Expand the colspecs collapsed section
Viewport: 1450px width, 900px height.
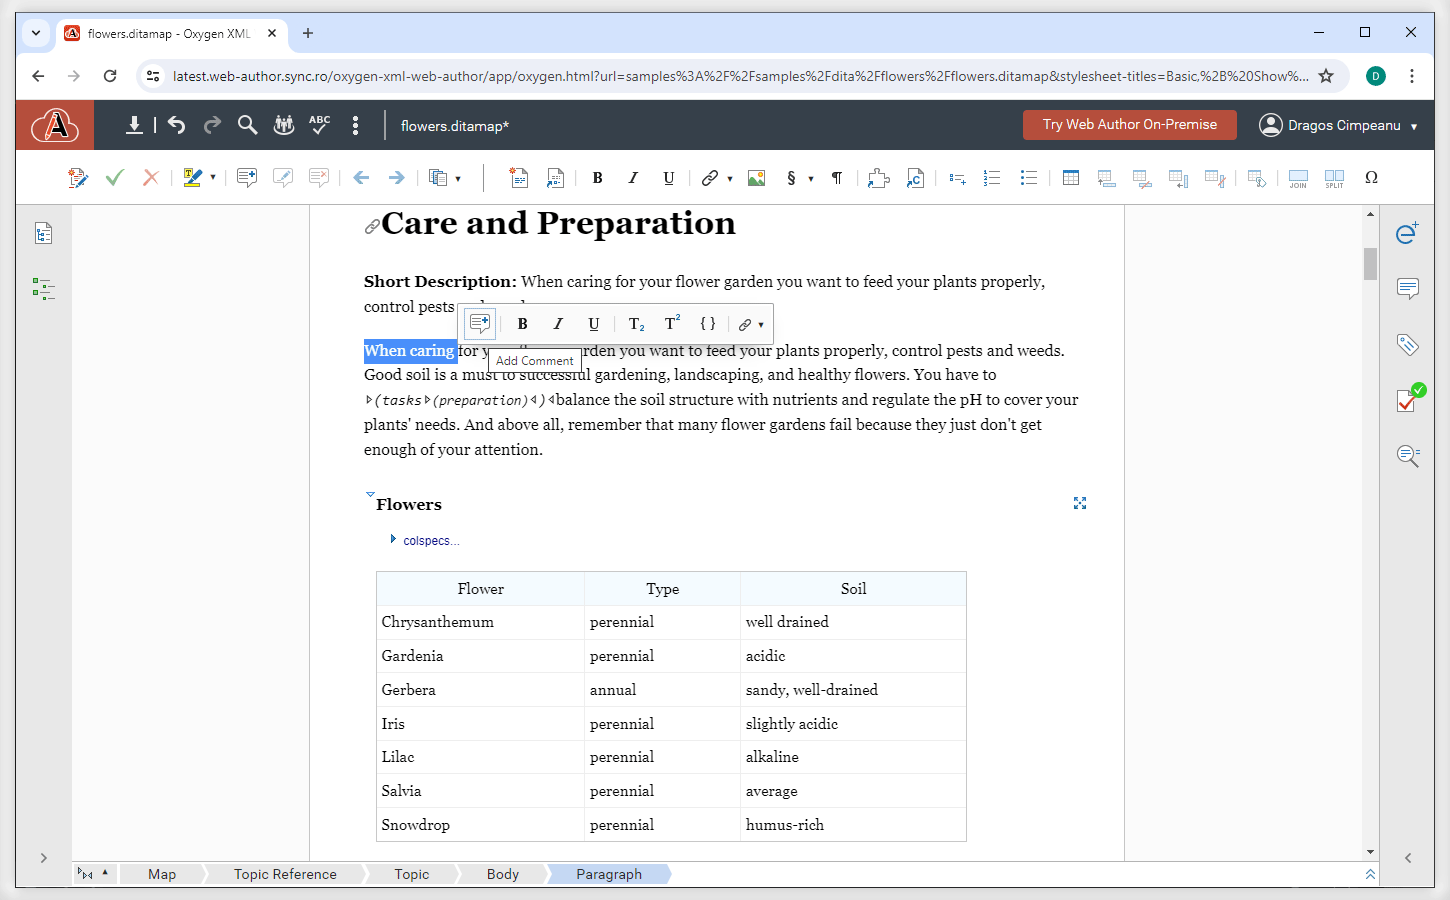tap(393, 540)
